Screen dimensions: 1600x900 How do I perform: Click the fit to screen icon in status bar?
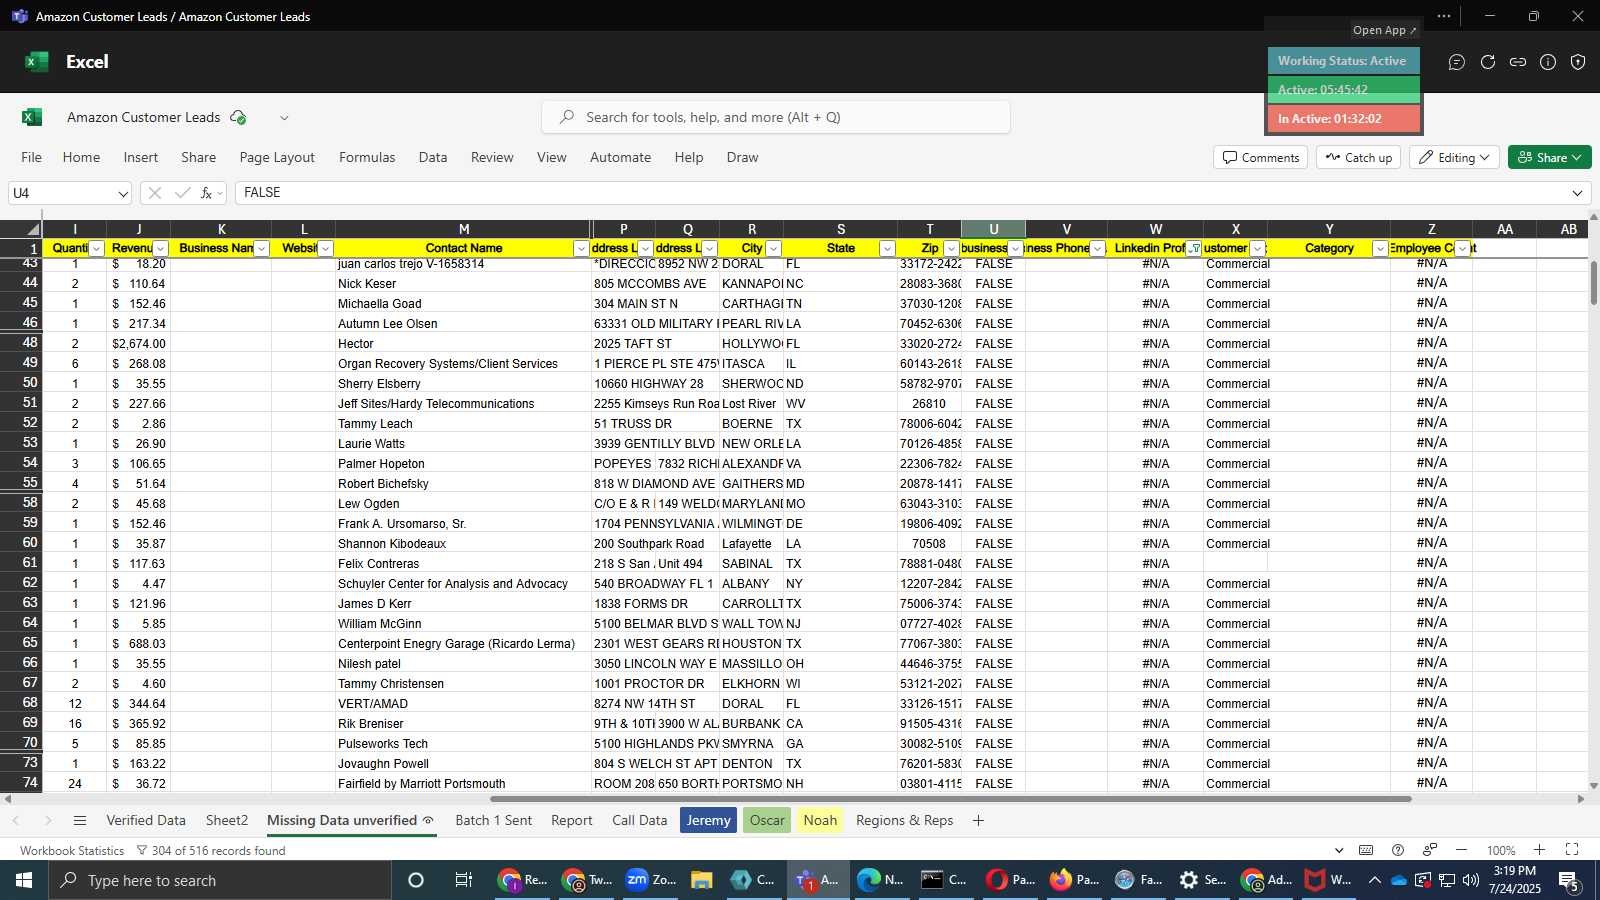coord(1572,850)
